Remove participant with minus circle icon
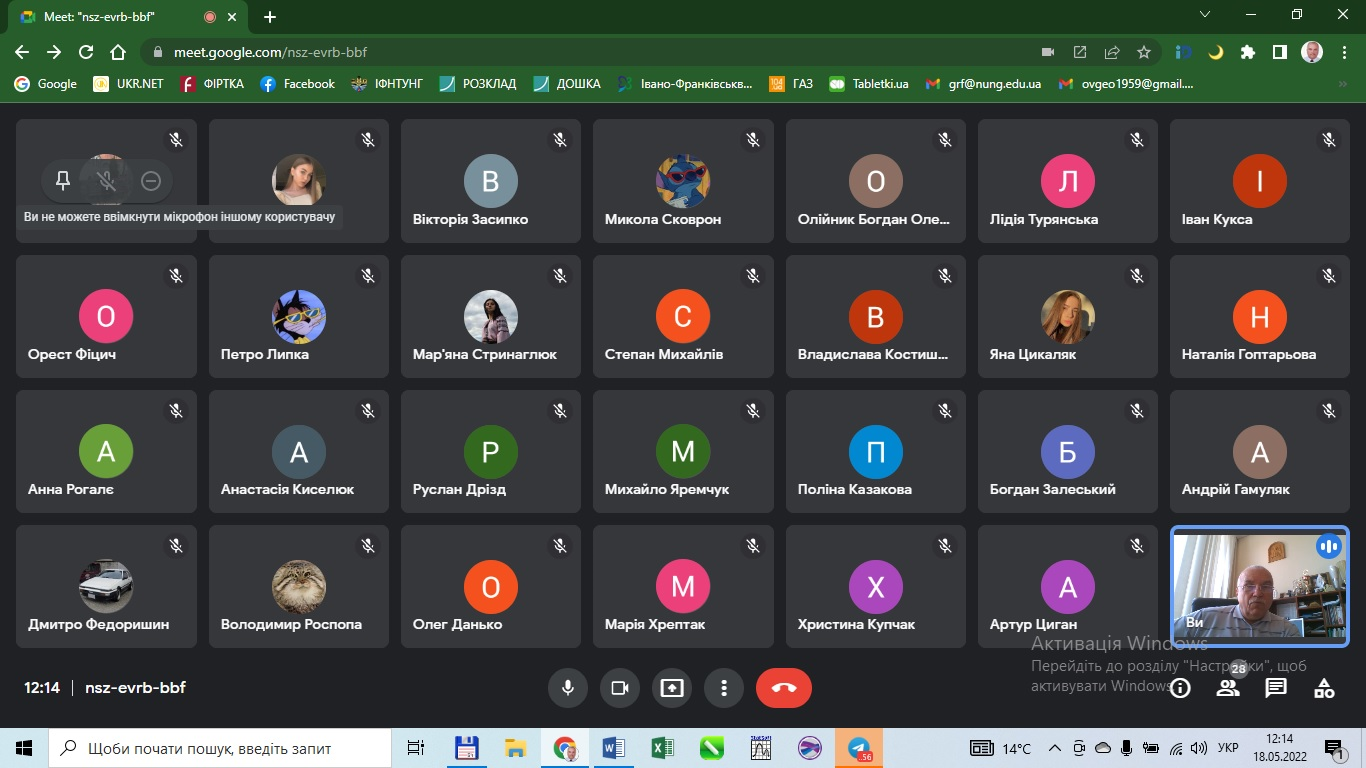The image size is (1366, 768). point(151,181)
